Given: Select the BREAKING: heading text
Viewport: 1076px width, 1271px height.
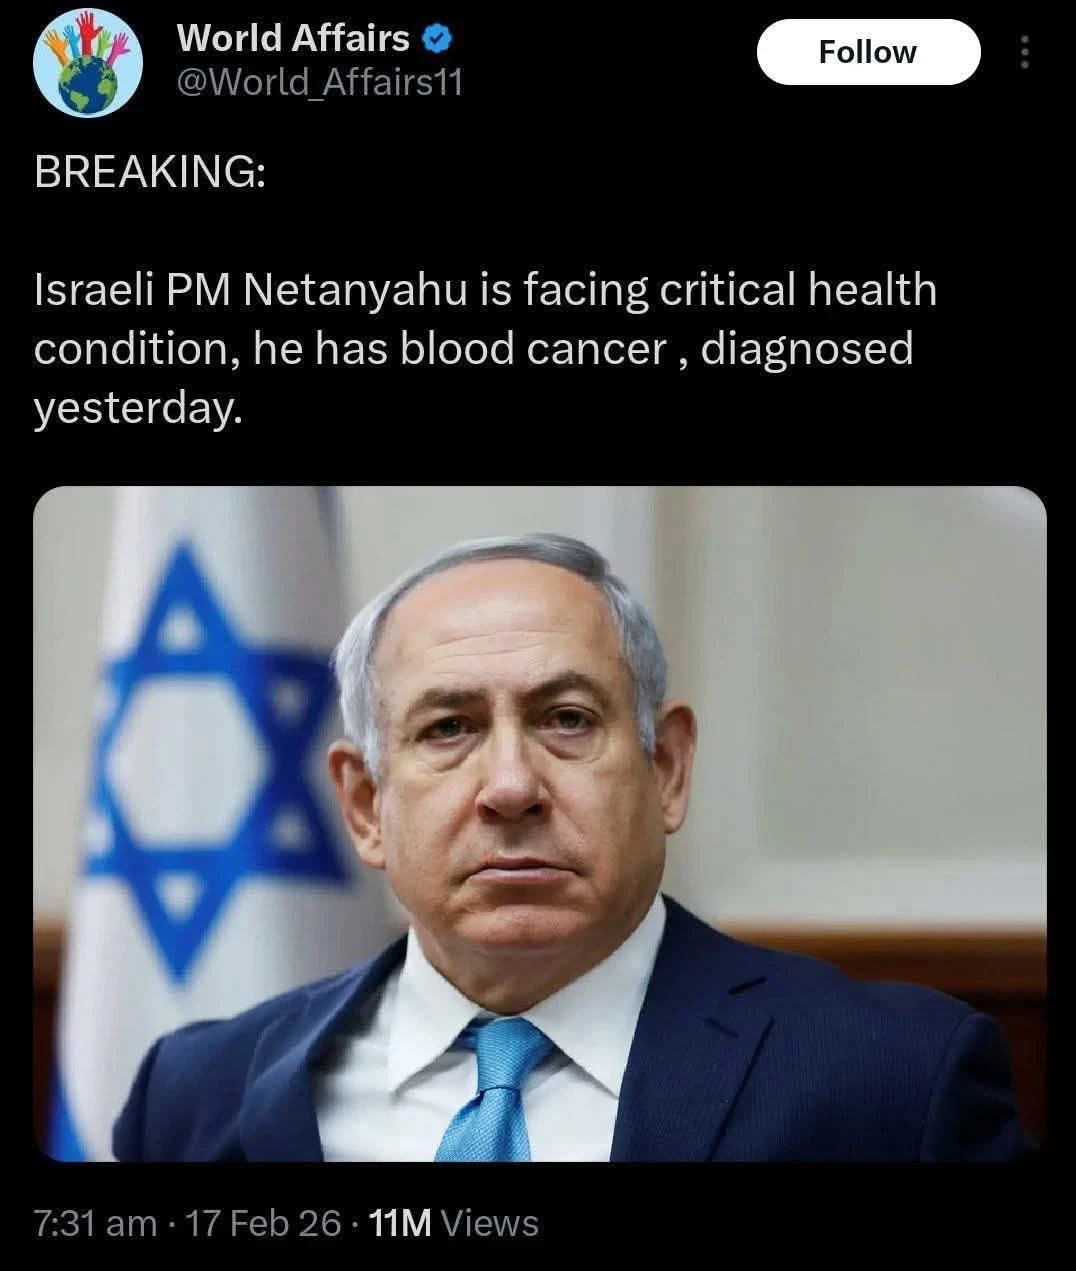Looking at the screenshot, I should tap(150, 173).
